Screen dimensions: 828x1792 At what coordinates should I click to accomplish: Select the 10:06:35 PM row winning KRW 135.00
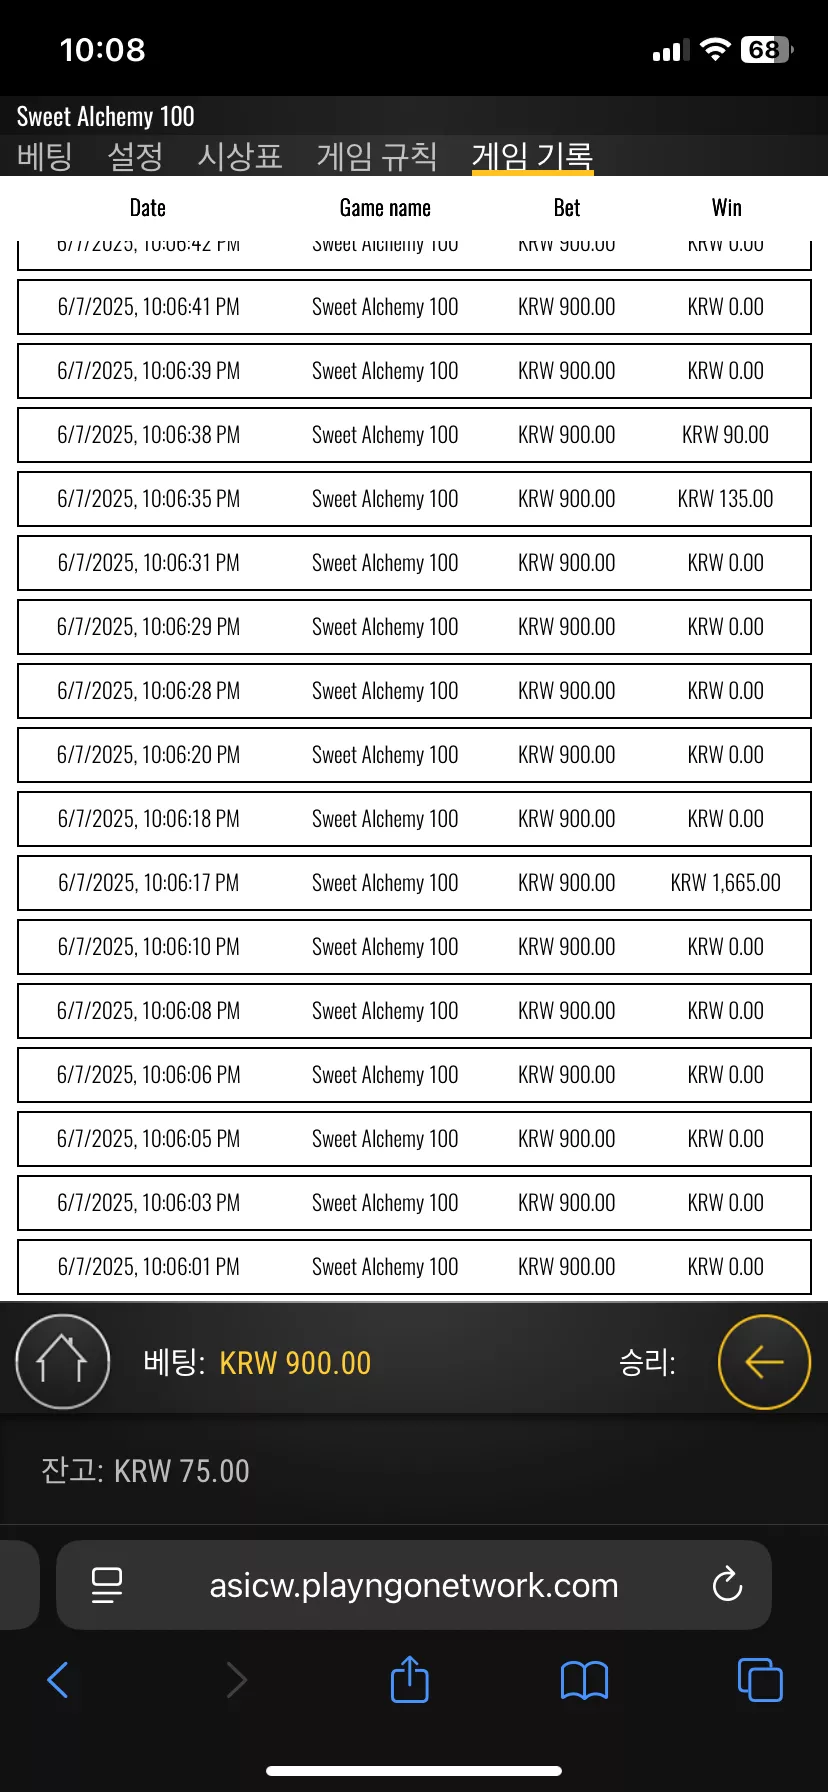tap(414, 499)
